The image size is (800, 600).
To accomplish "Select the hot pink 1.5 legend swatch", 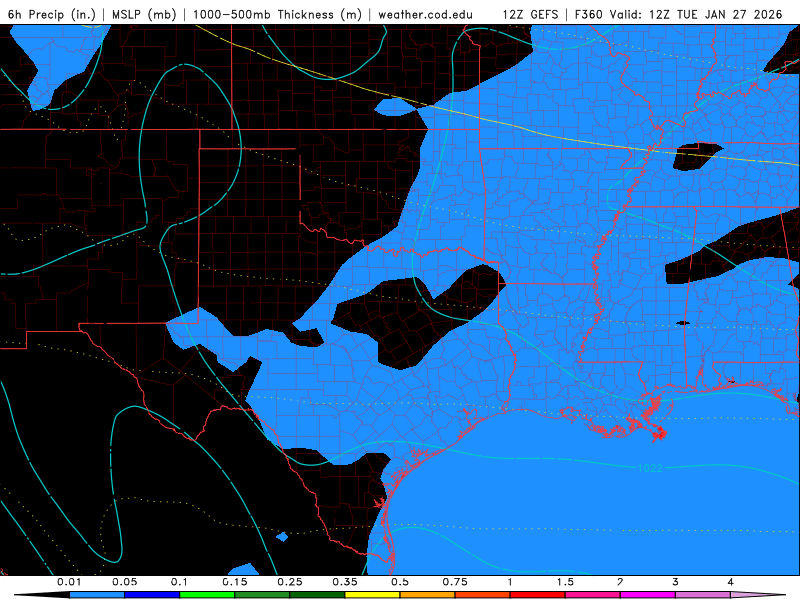I will pyautogui.click(x=593, y=595).
